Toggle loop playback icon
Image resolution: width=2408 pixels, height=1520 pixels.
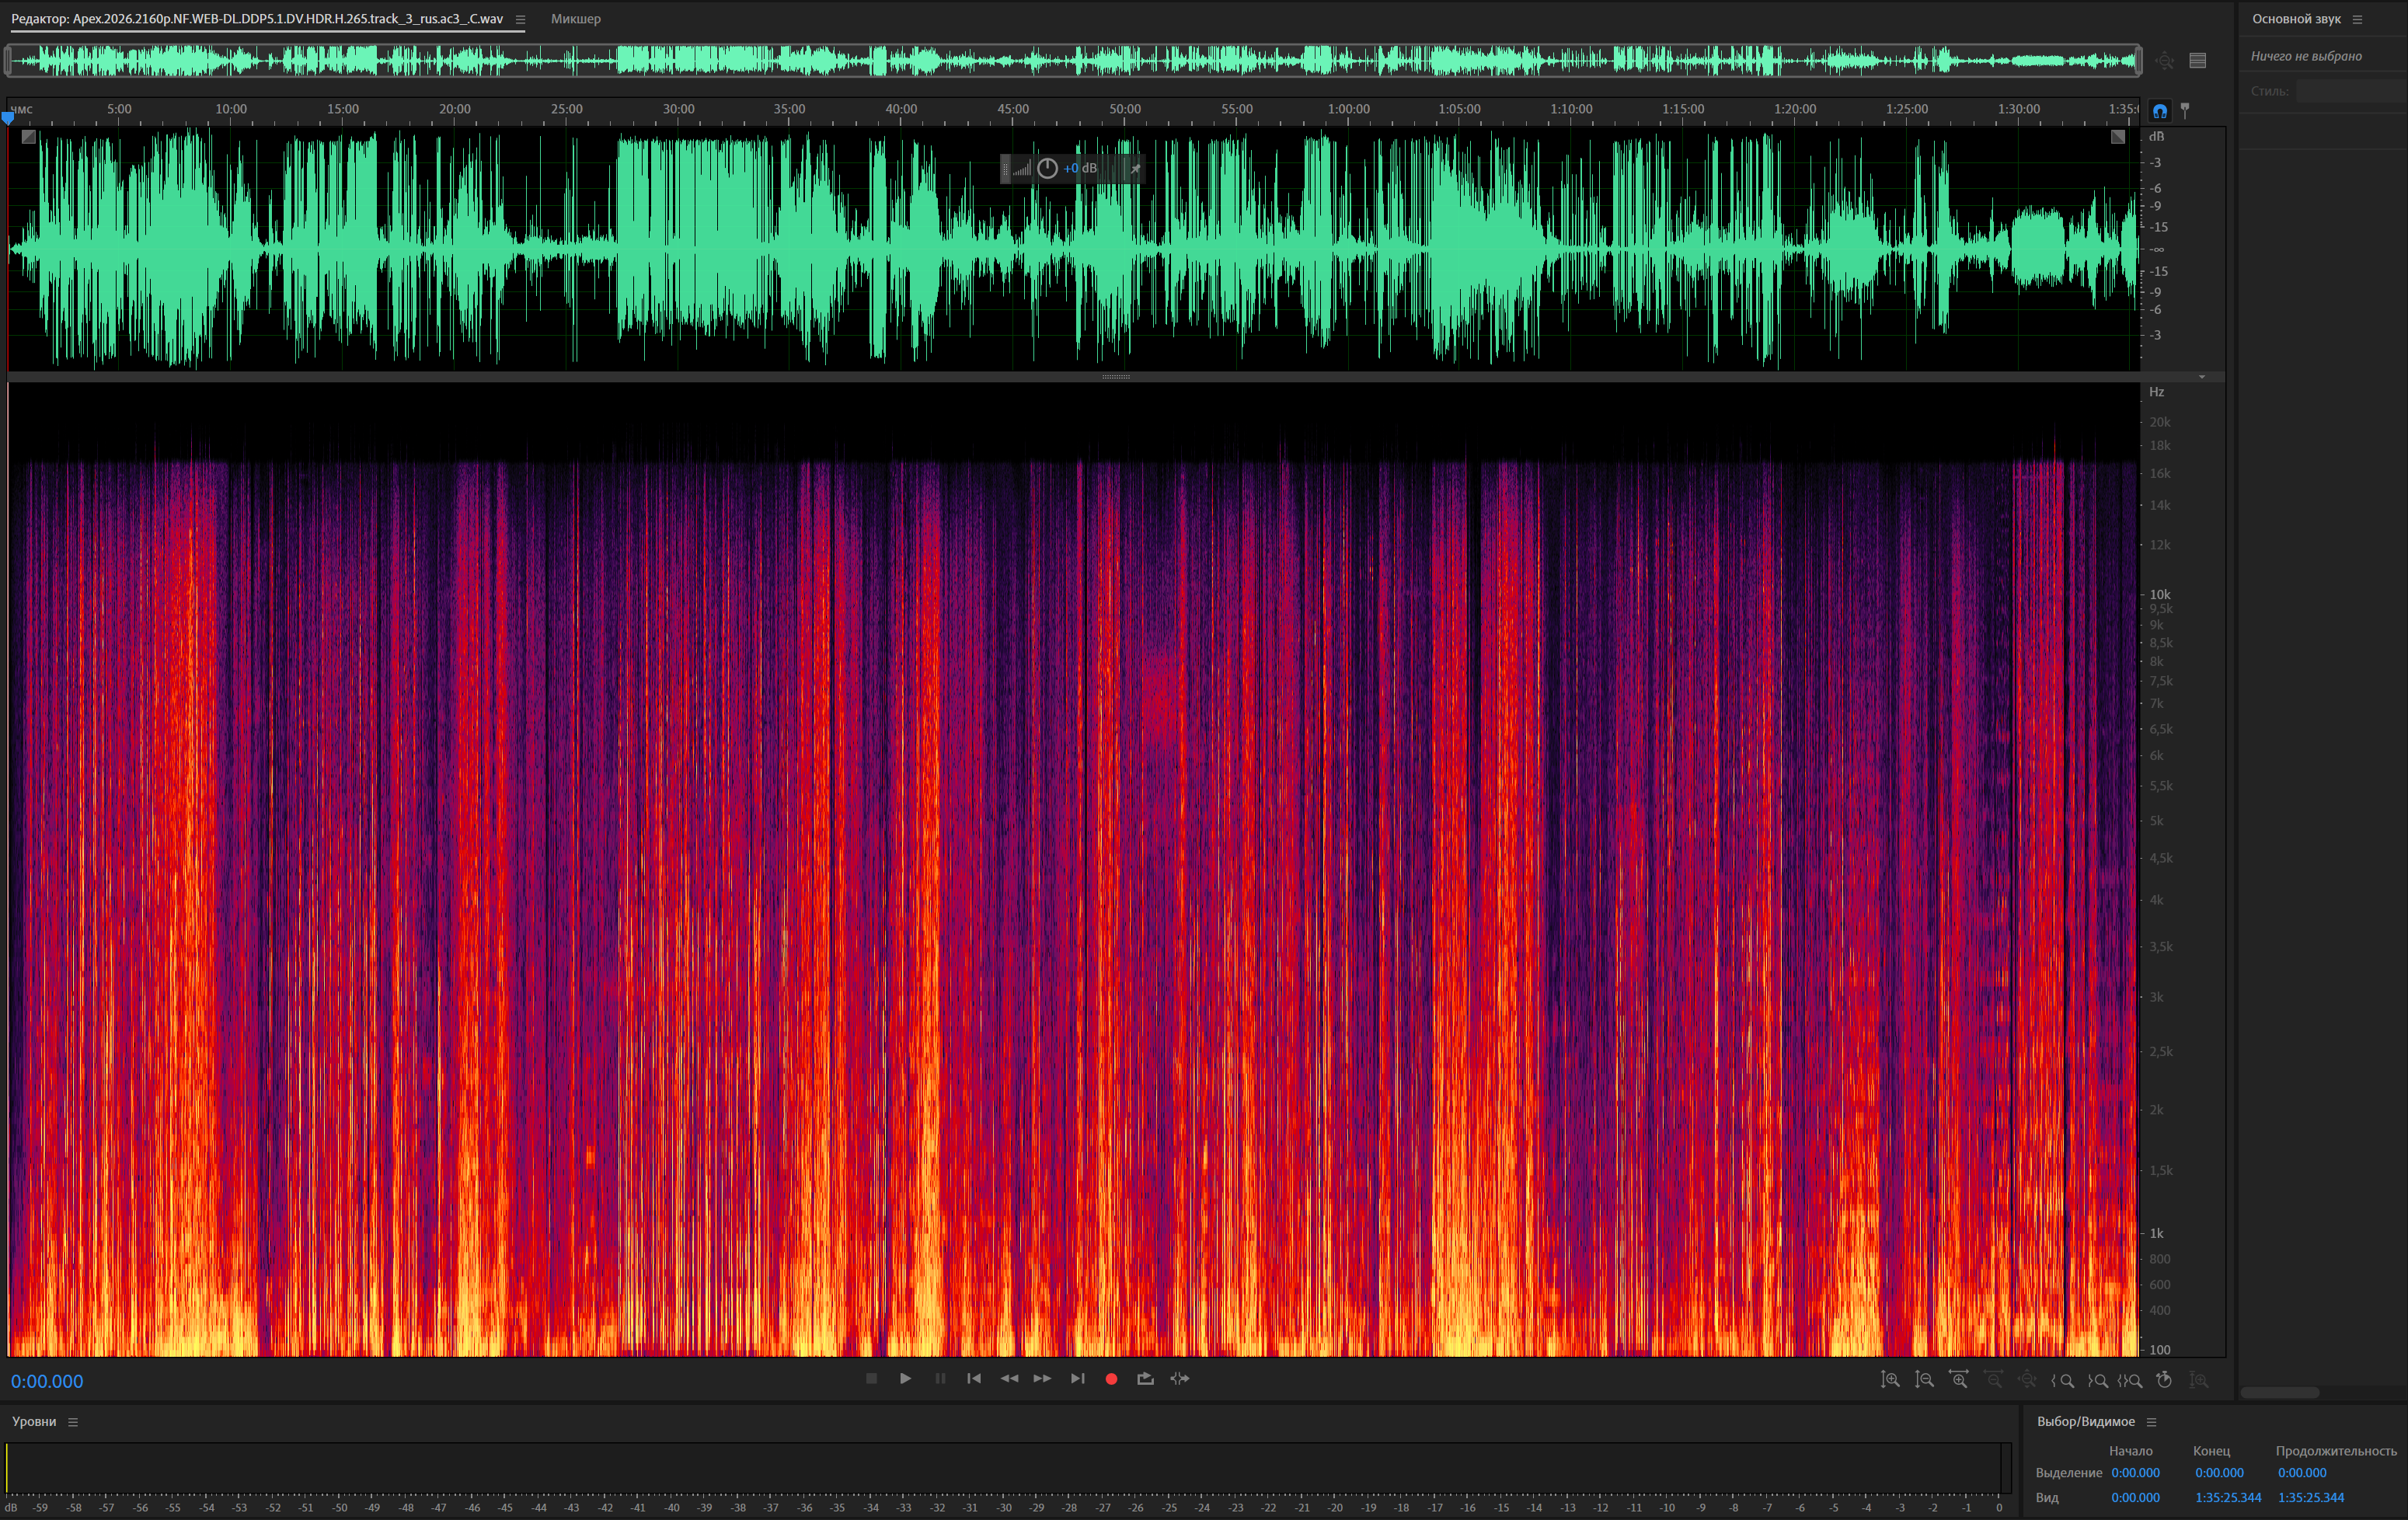click(1145, 1379)
